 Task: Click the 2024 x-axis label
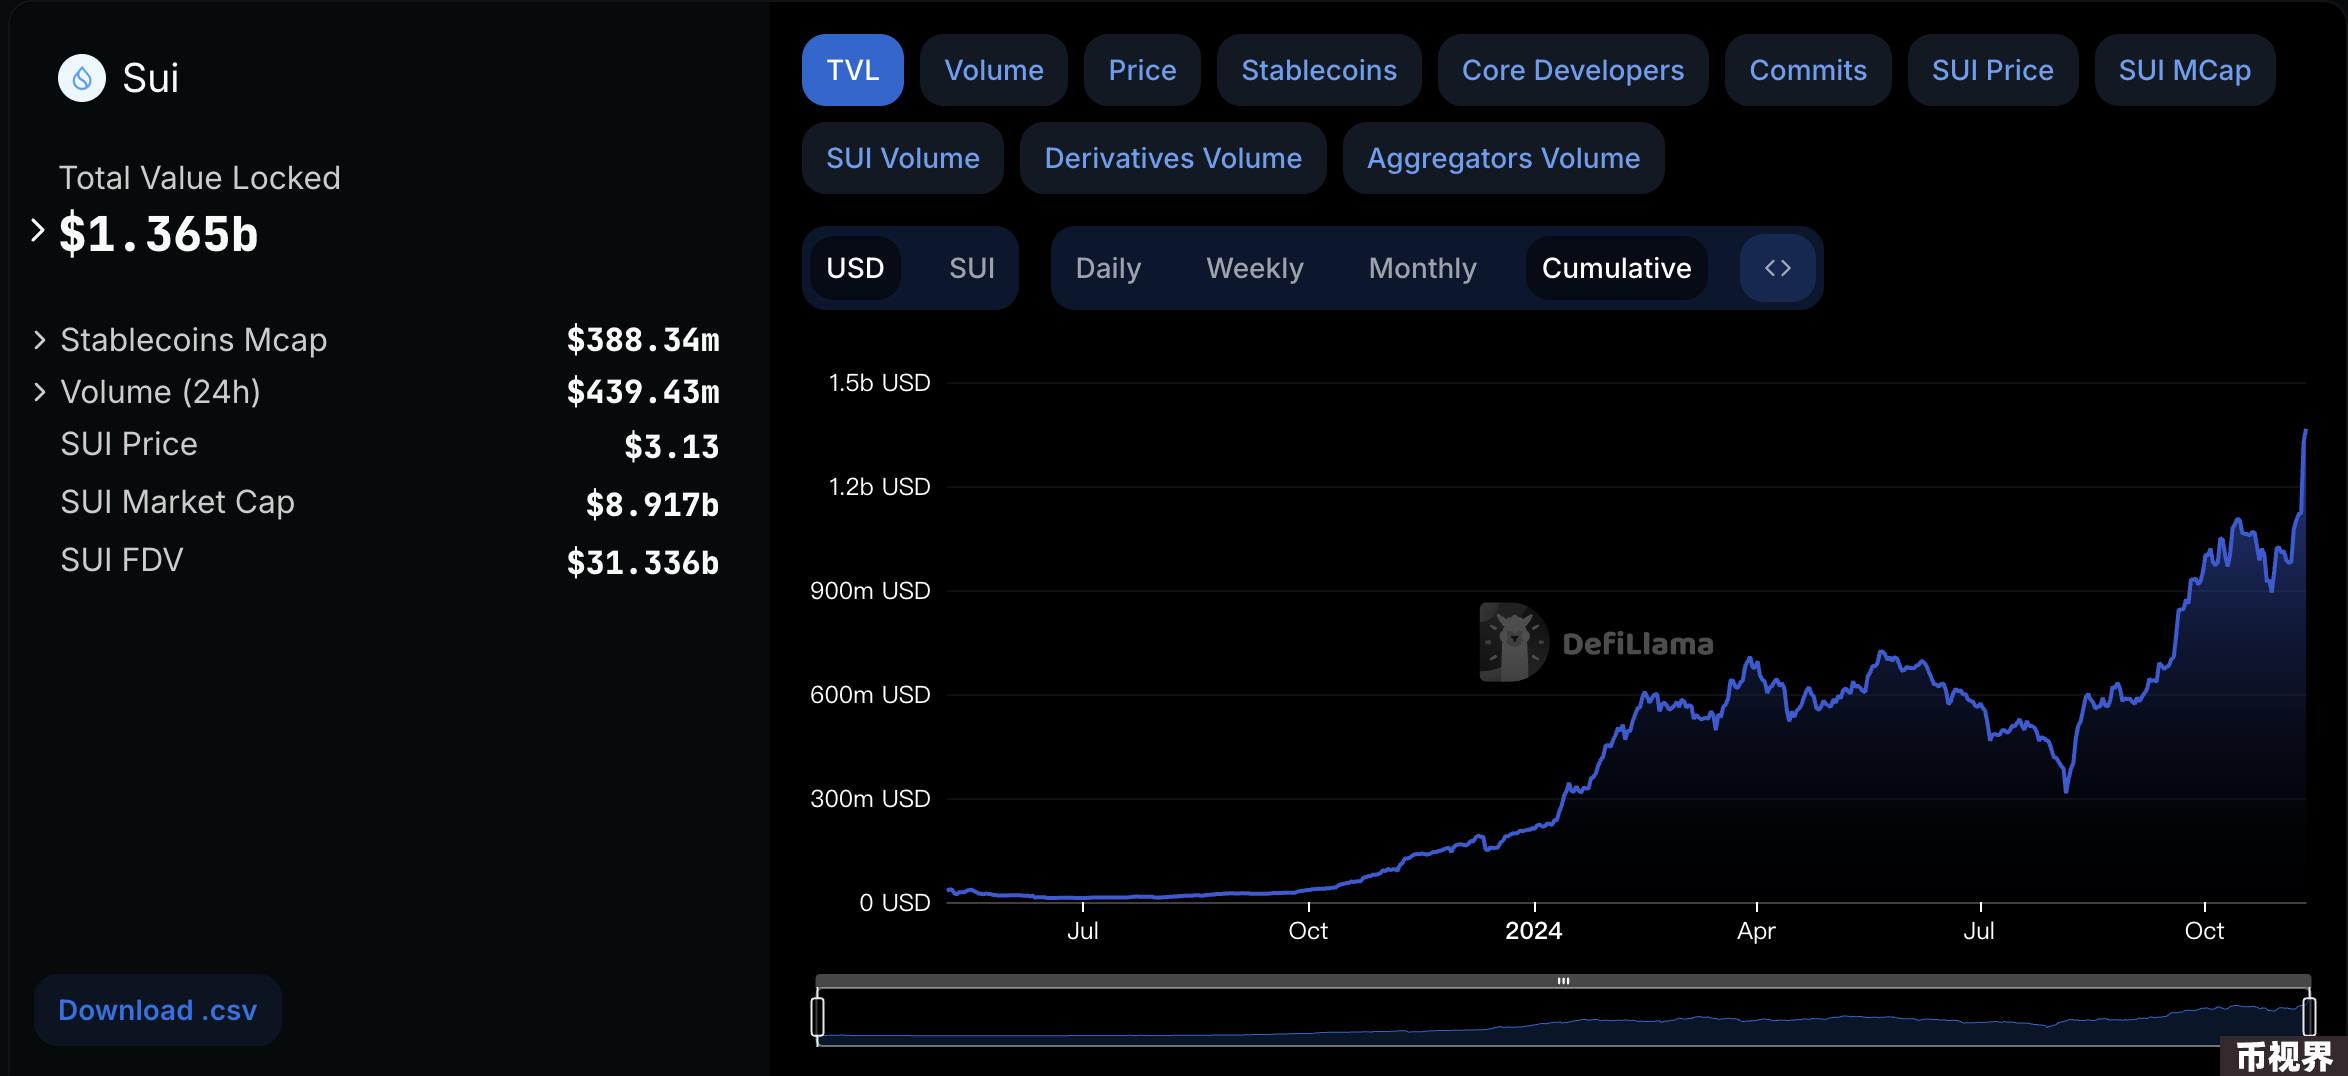coord(1533,931)
